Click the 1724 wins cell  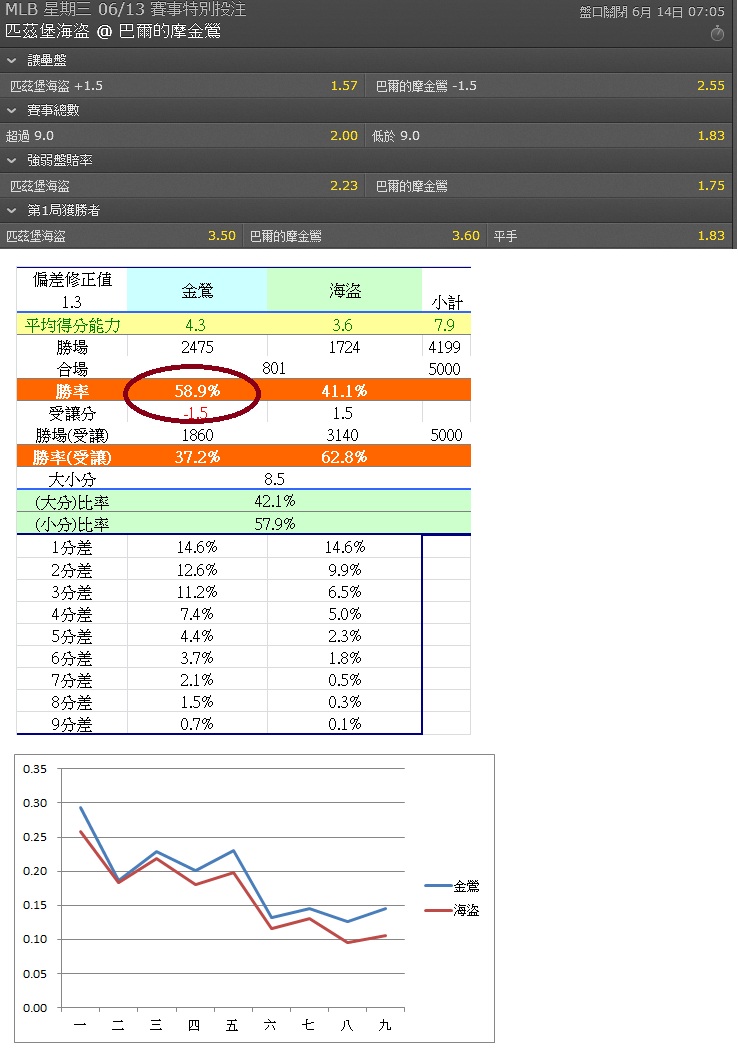(x=344, y=347)
